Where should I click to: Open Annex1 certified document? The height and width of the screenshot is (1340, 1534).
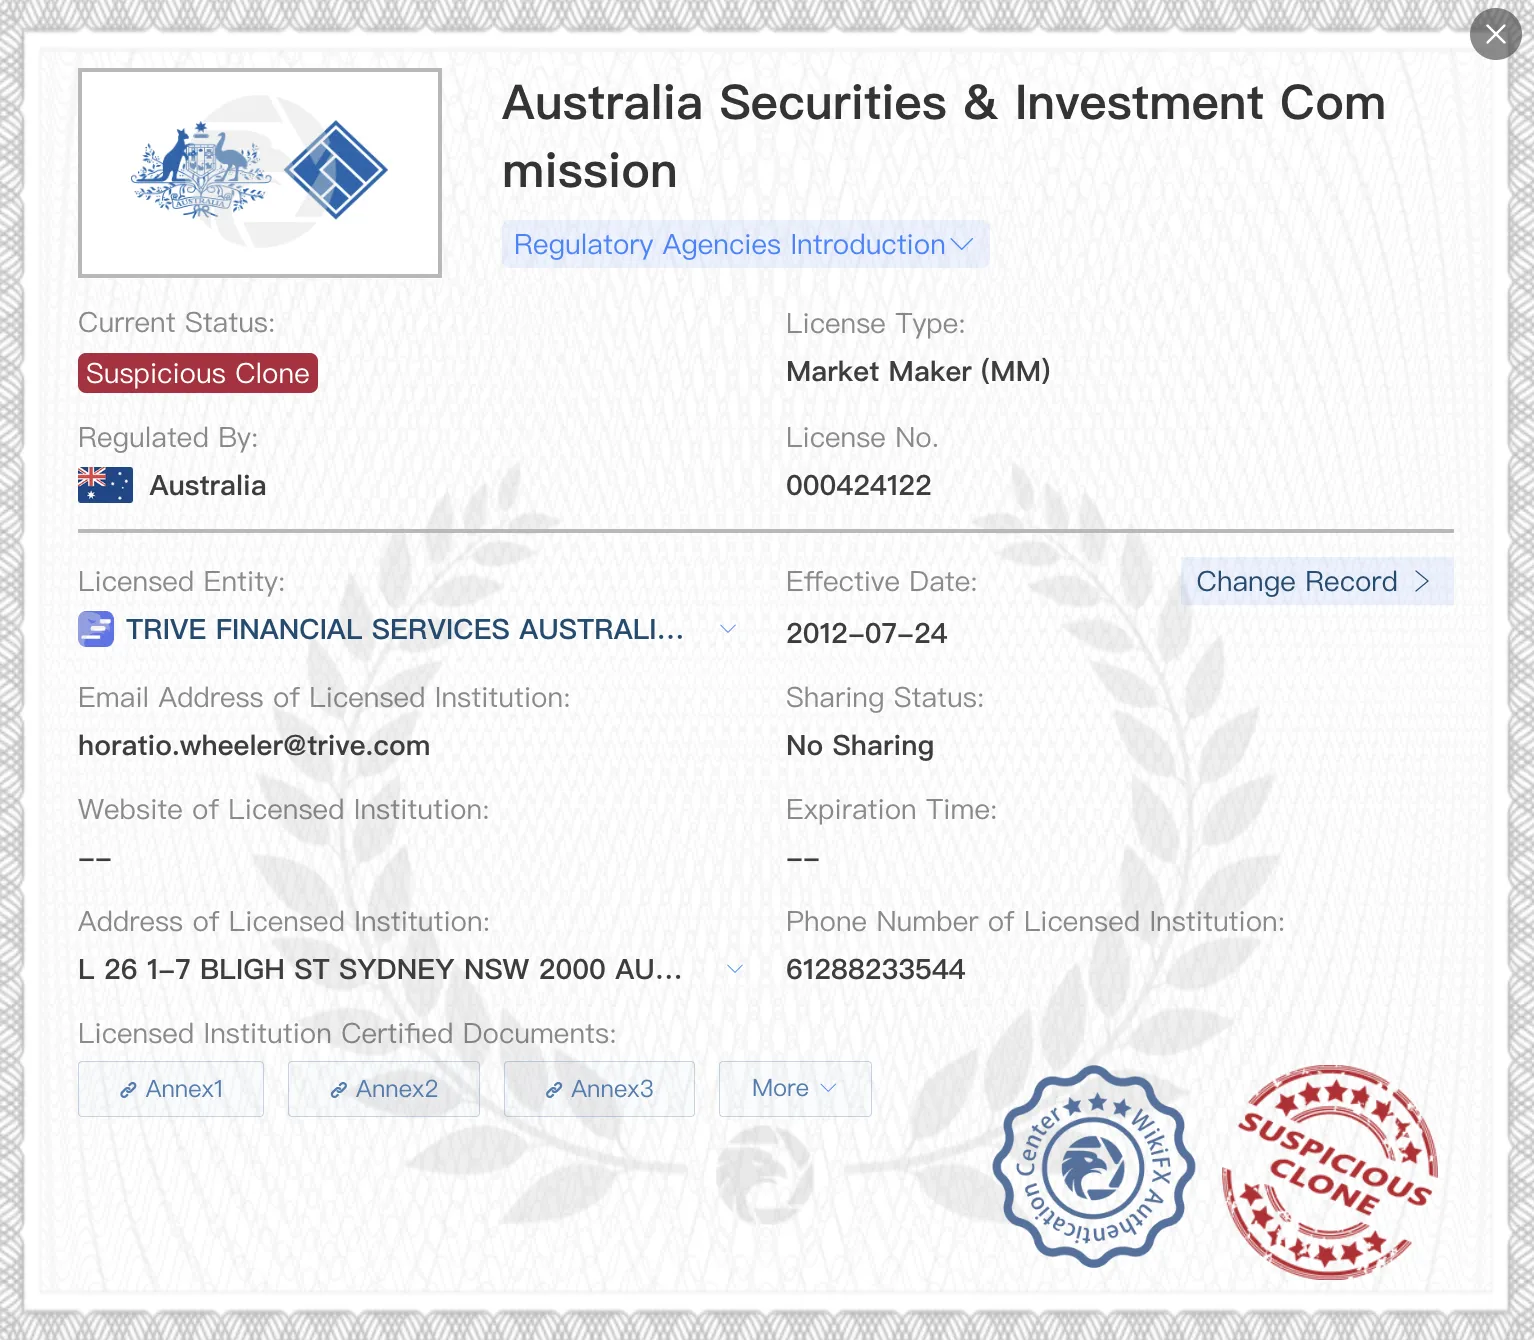click(171, 1089)
